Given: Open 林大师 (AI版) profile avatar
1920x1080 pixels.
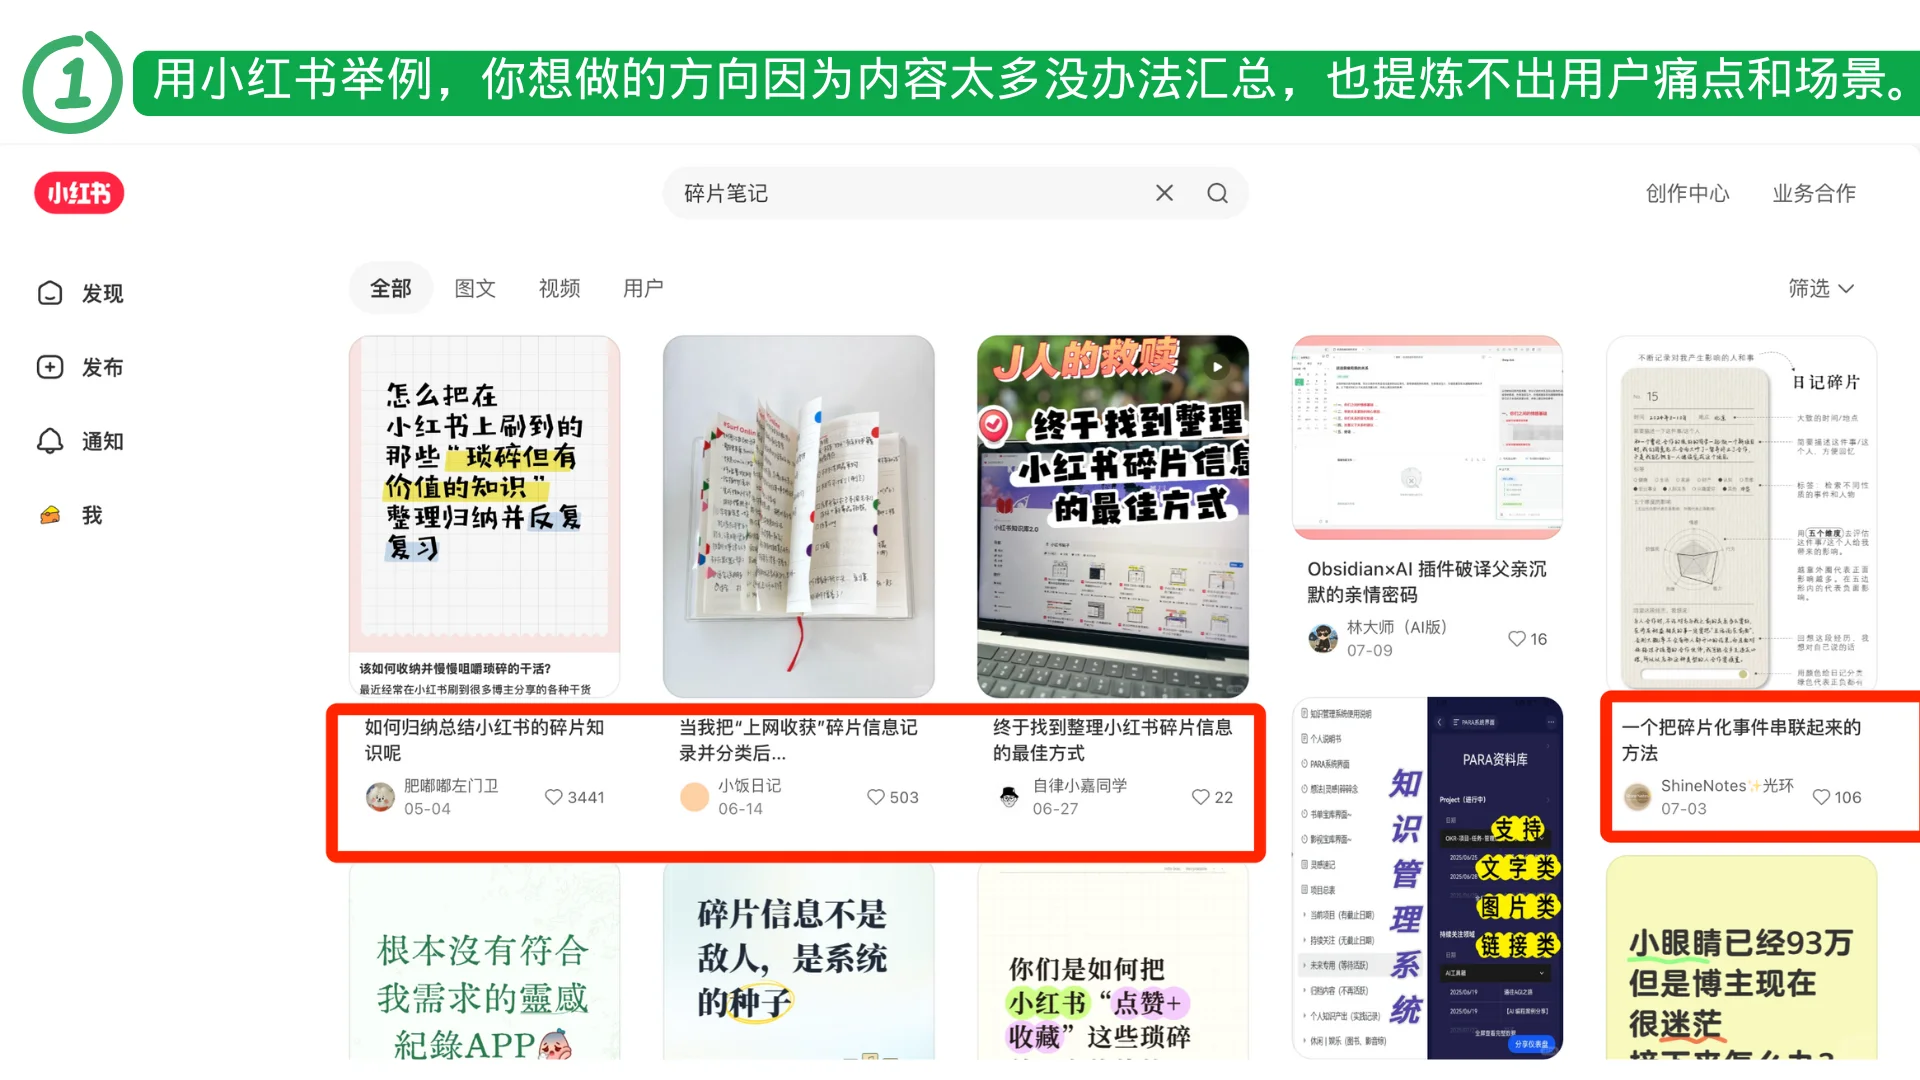Looking at the screenshot, I should (1322, 638).
